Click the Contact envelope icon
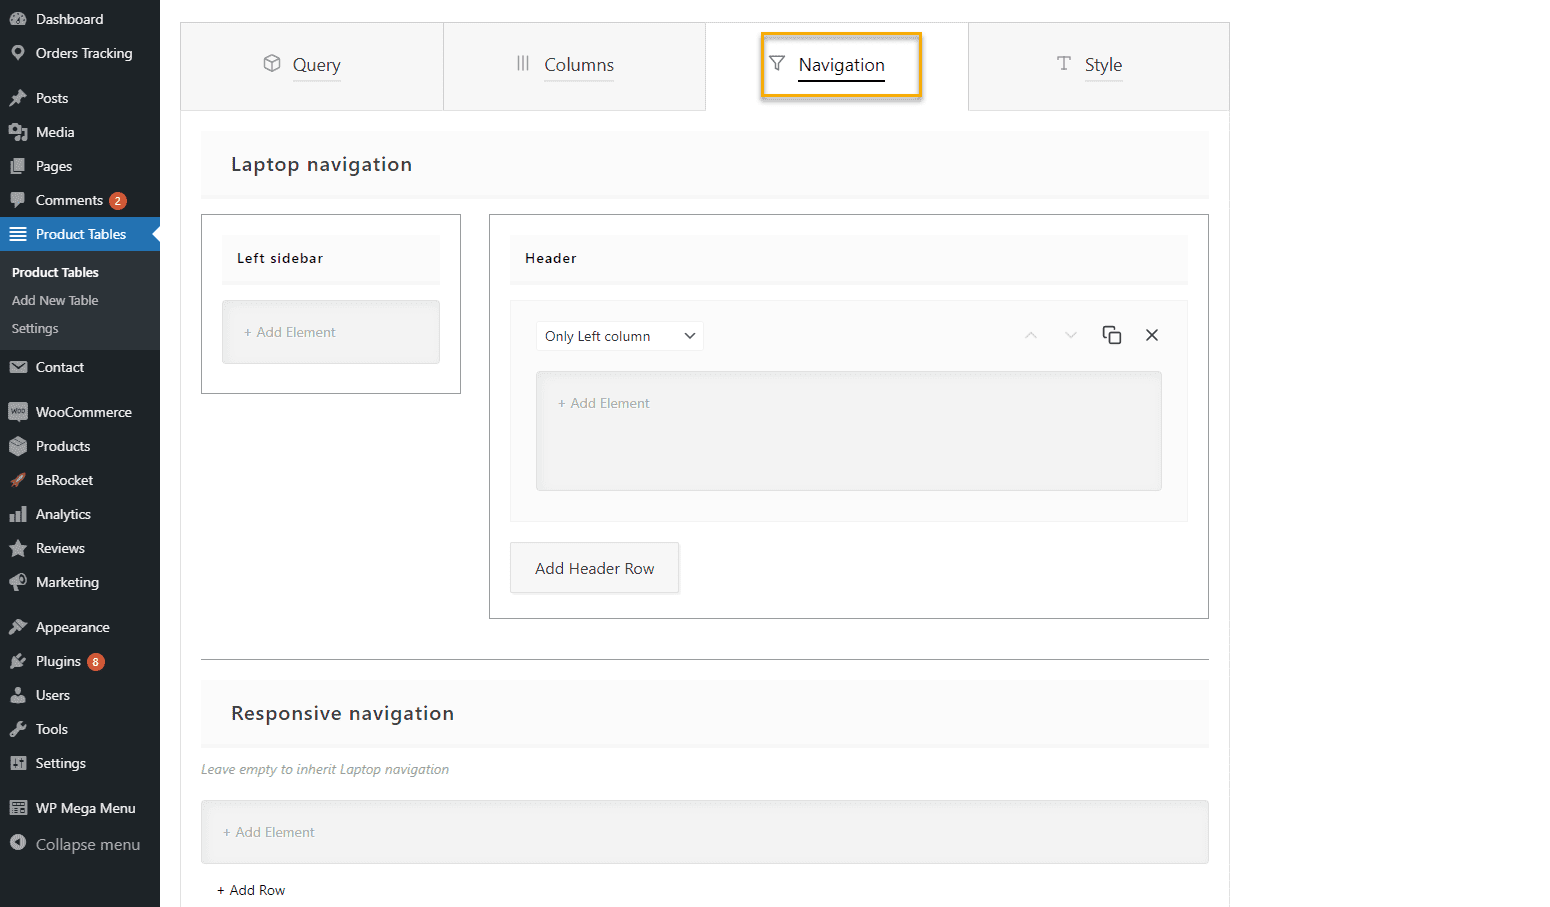 click(x=18, y=367)
